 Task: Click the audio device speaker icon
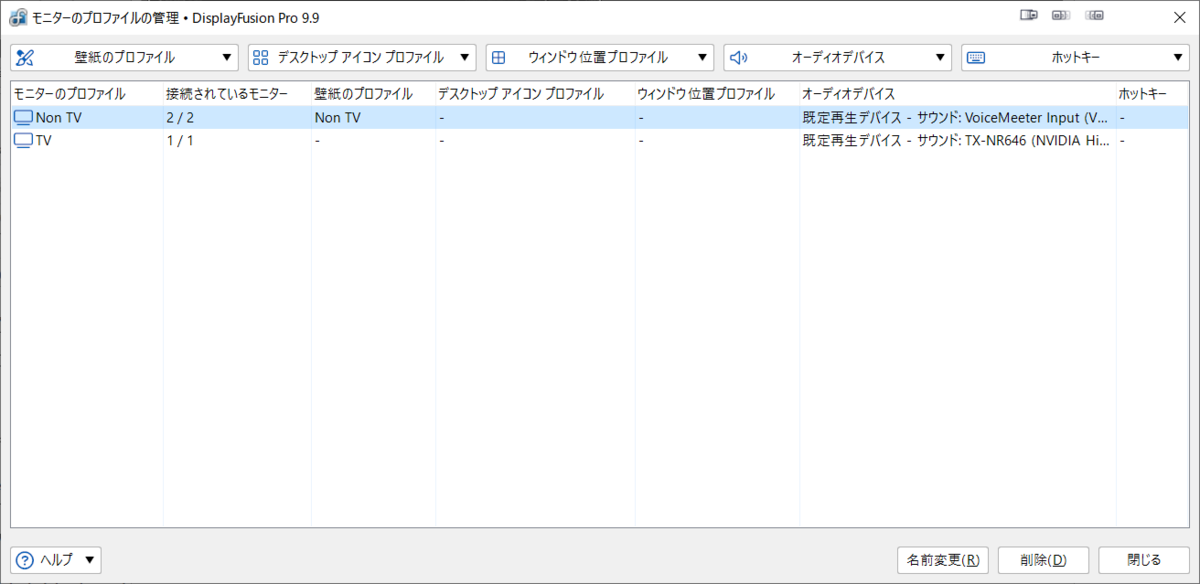click(x=738, y=57)
